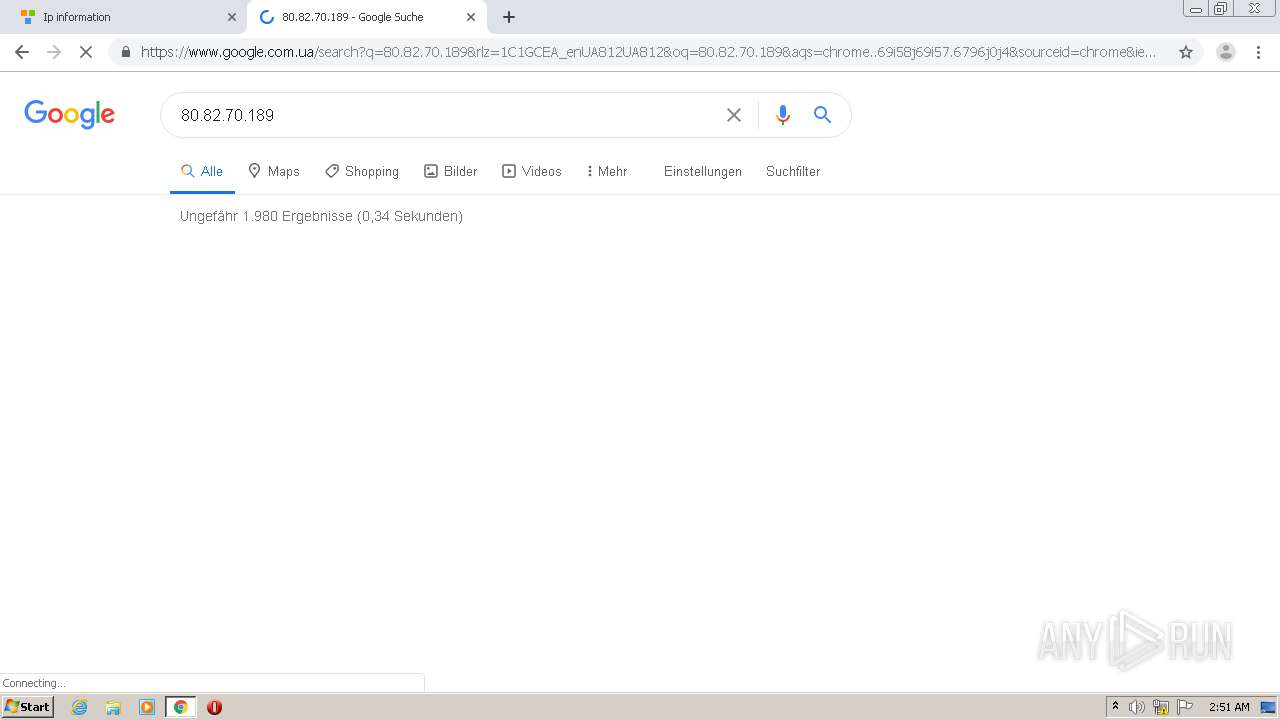Click the browser back arrow
Viewport: 1280px width, 720px height.
22,52
